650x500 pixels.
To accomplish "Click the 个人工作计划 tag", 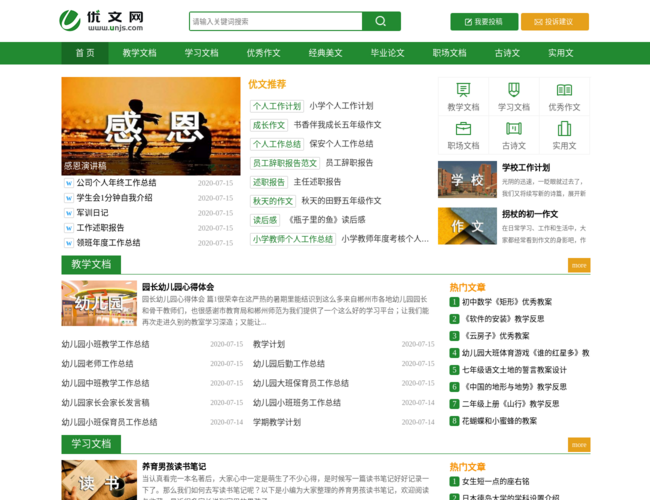I will coord(277,106).
